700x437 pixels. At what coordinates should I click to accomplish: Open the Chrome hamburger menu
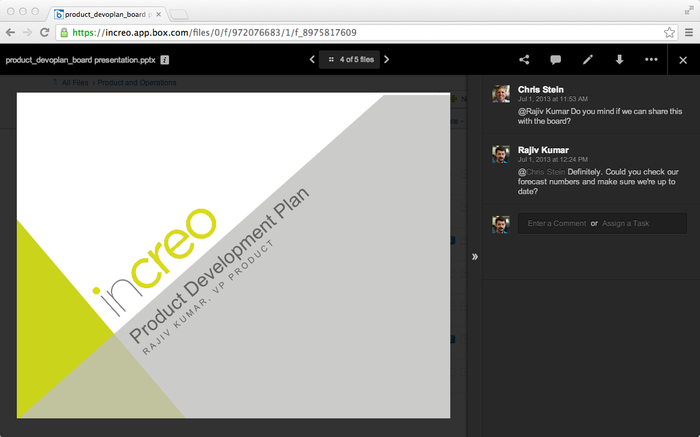[689, 32]
